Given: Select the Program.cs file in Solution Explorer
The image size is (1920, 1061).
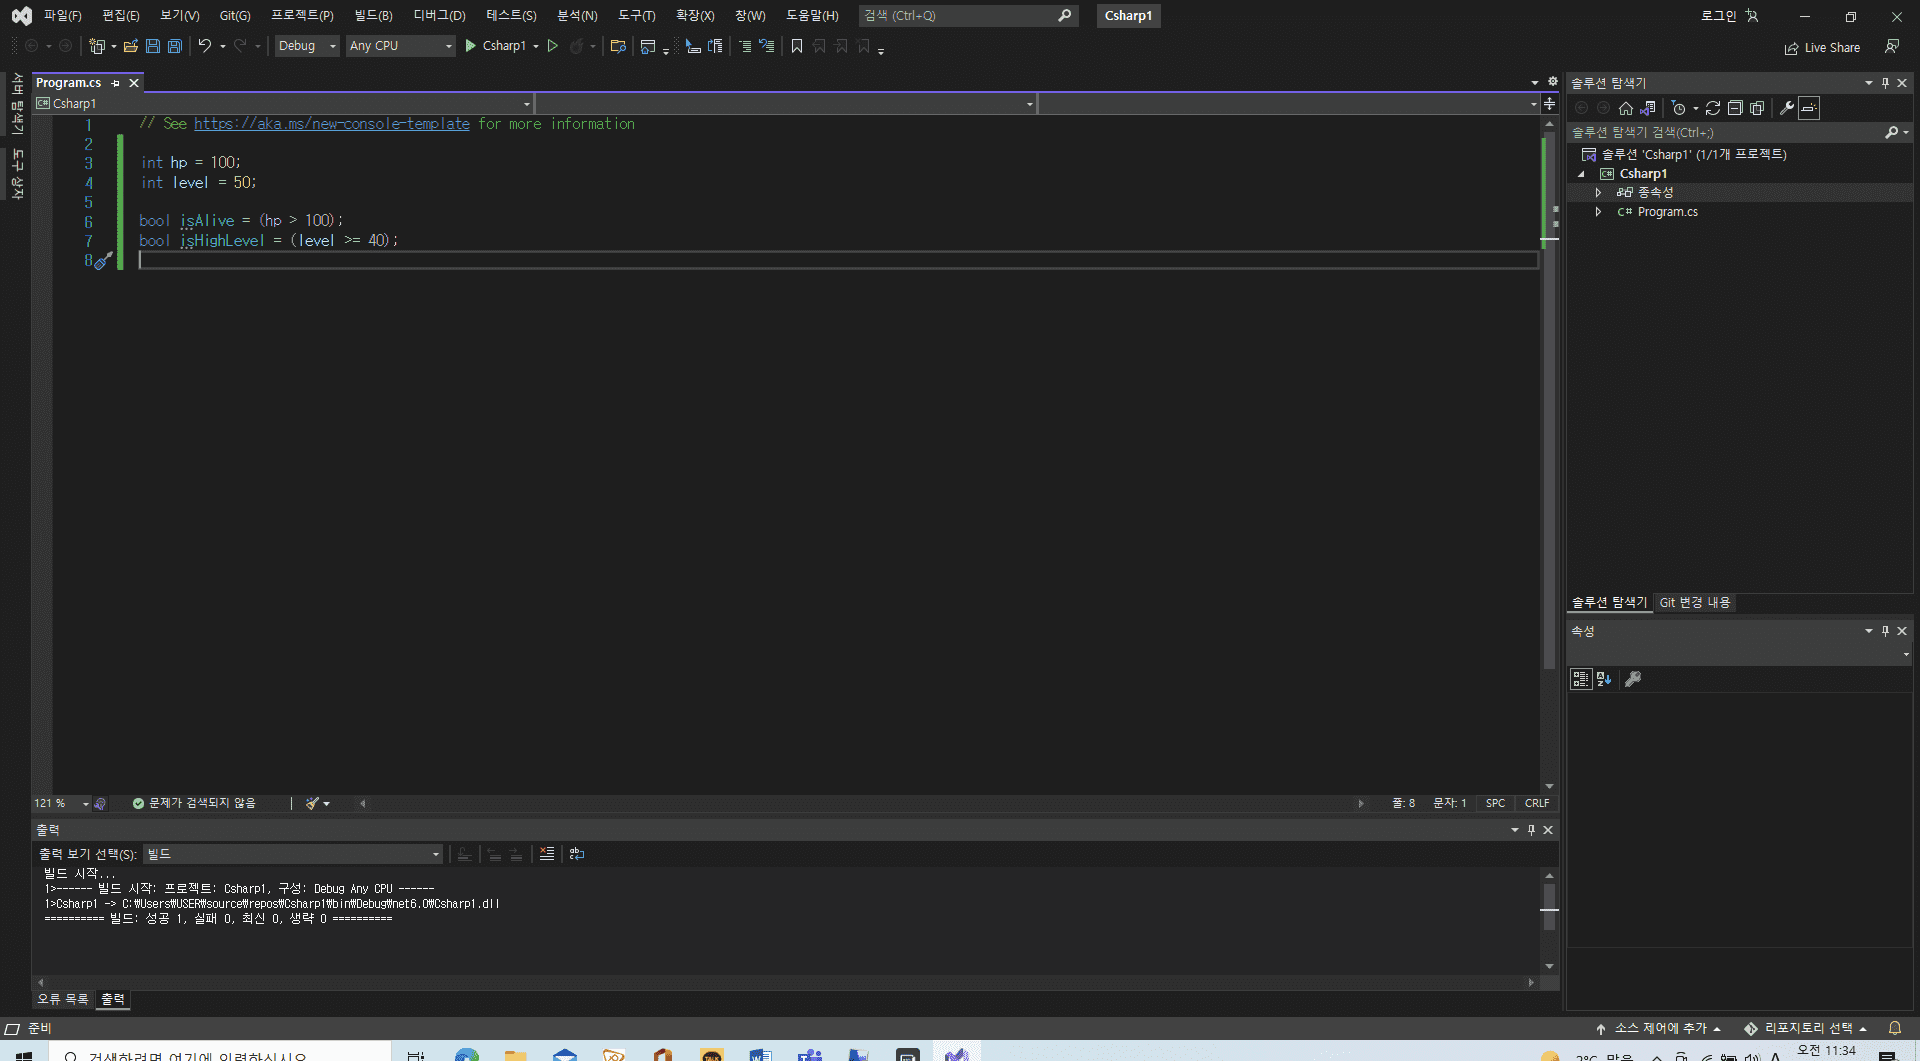Looking at the screenshot, I should [1667, 212].
